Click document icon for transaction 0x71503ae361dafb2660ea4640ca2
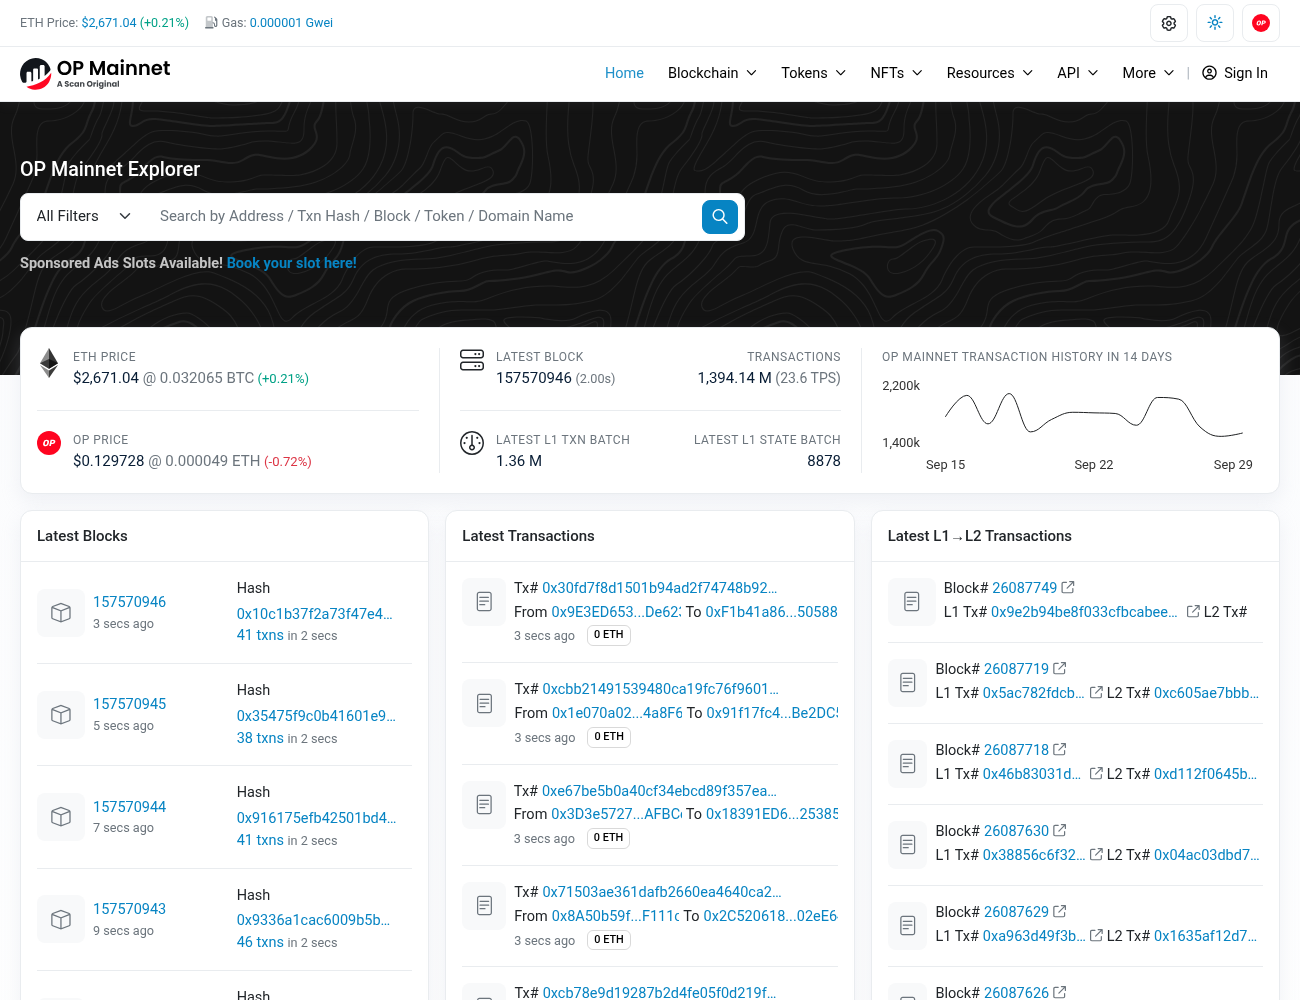 coord(485,906)
